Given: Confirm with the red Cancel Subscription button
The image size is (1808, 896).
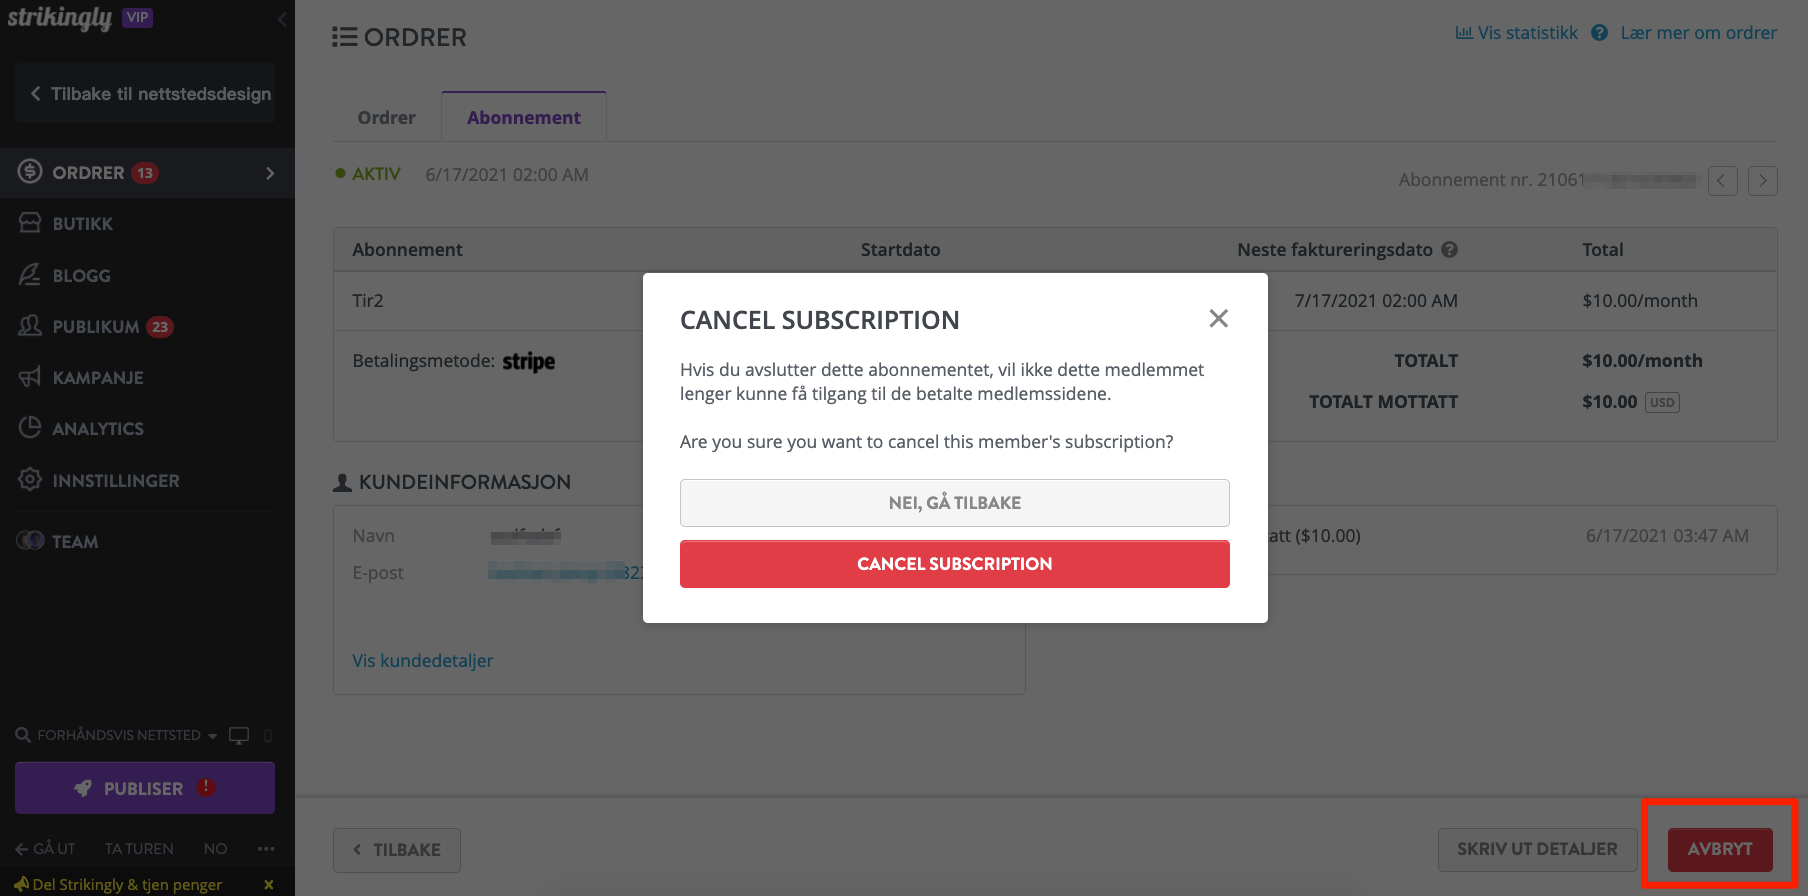Looking at the screenshot, I should pos(955,564).
